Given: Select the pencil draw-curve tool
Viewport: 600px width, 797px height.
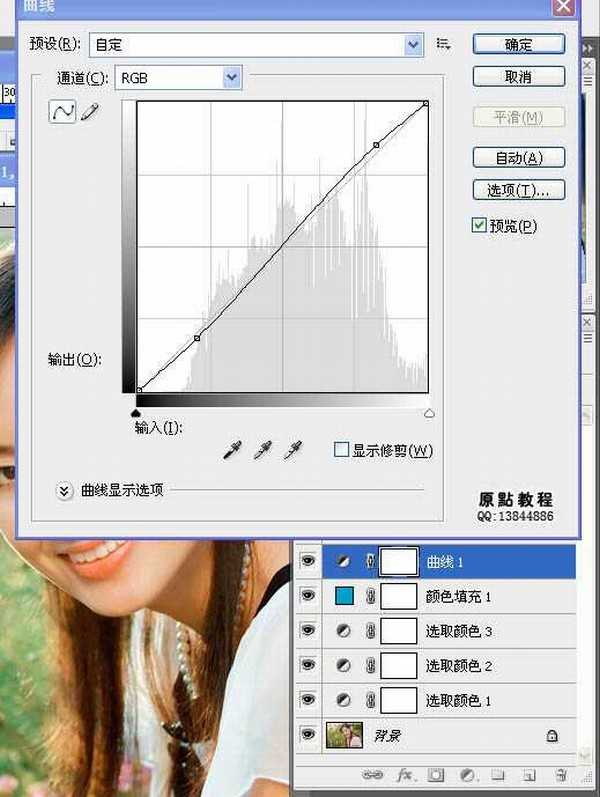Looking at the screenshot, I should coord(90,112).
